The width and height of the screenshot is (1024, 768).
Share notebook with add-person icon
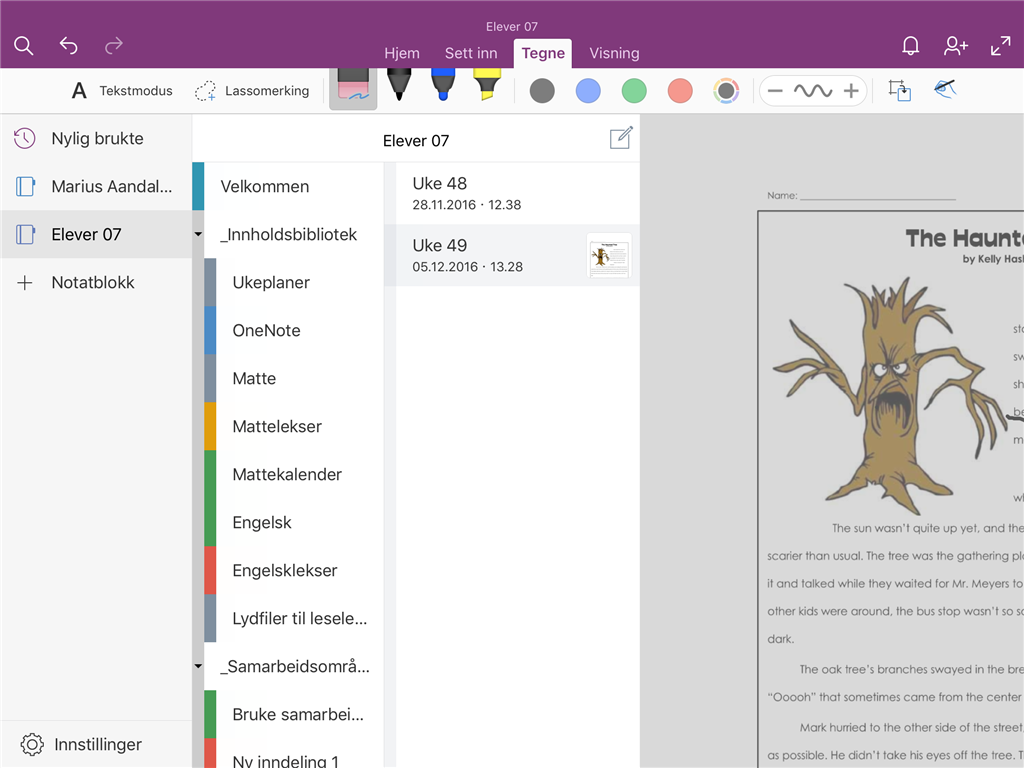(955, 46)
